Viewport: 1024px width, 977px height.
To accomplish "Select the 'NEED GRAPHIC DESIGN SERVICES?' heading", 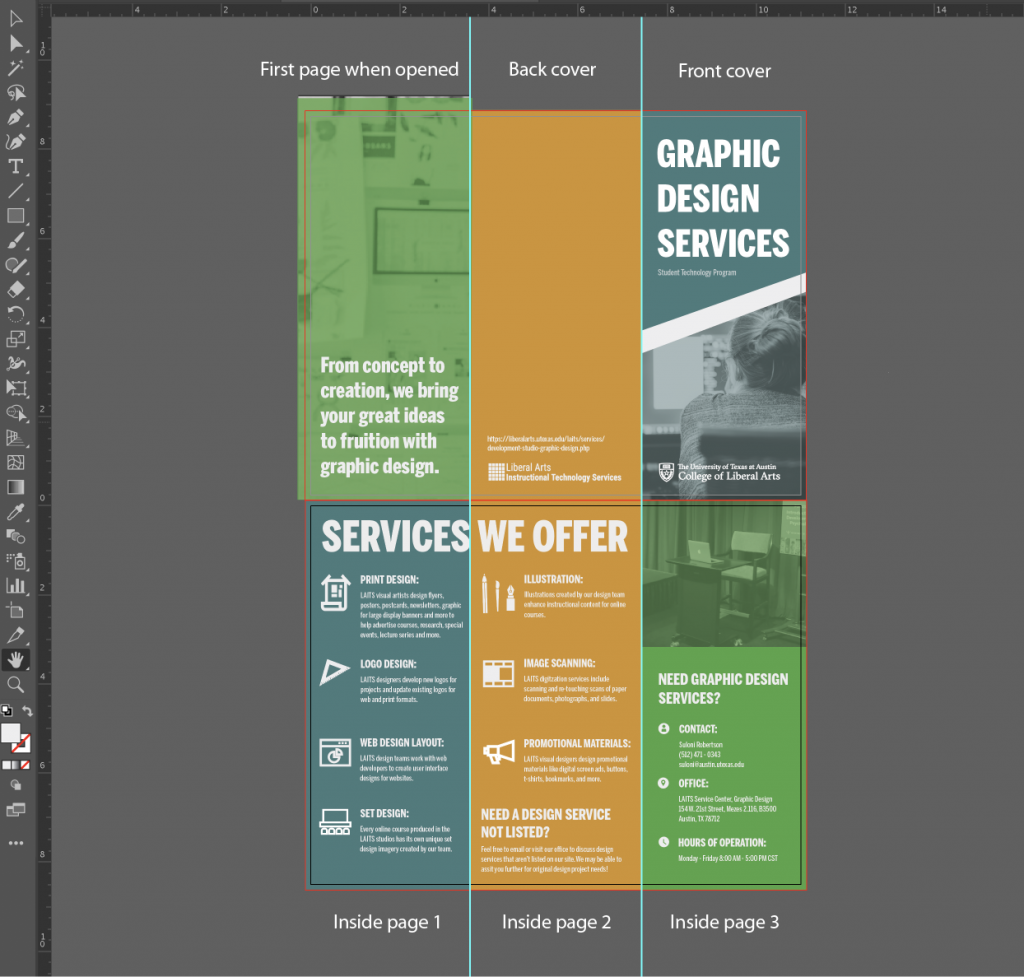I will [x=723, y=688].
